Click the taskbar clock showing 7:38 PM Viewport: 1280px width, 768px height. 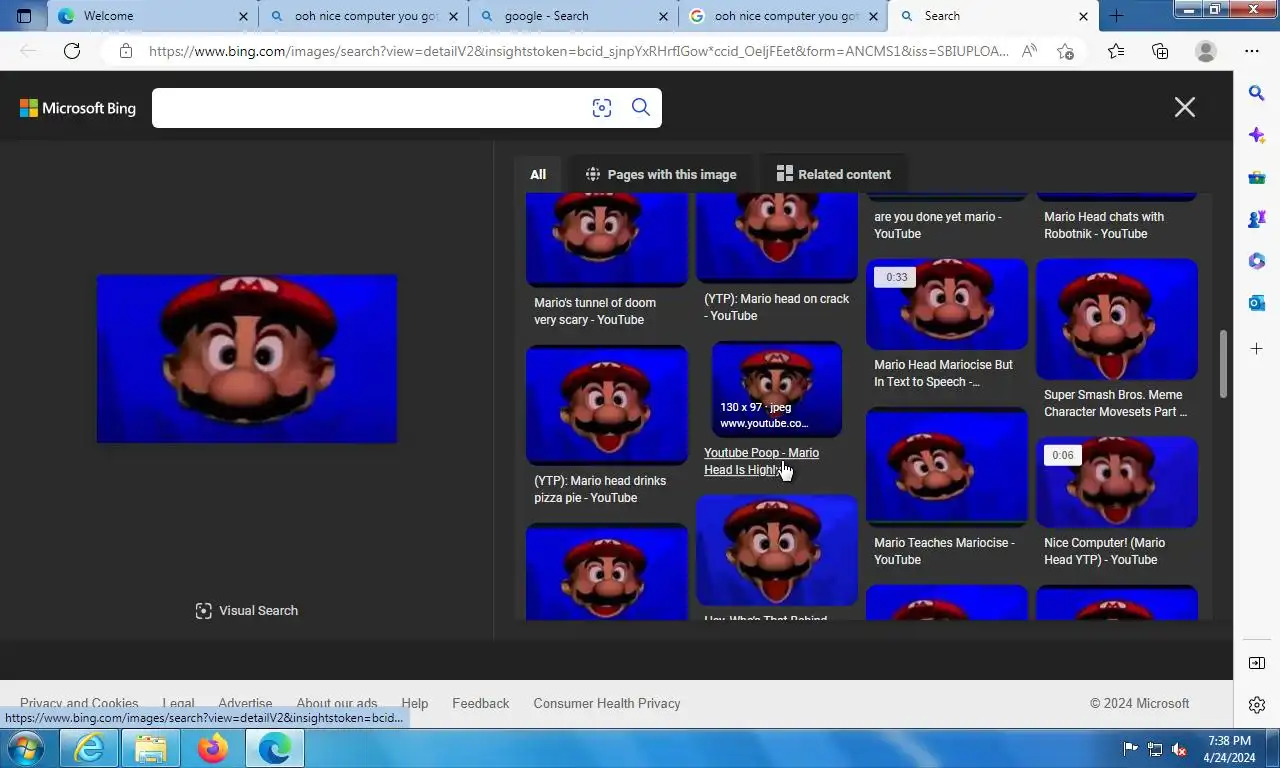(x=1229, y=749)
